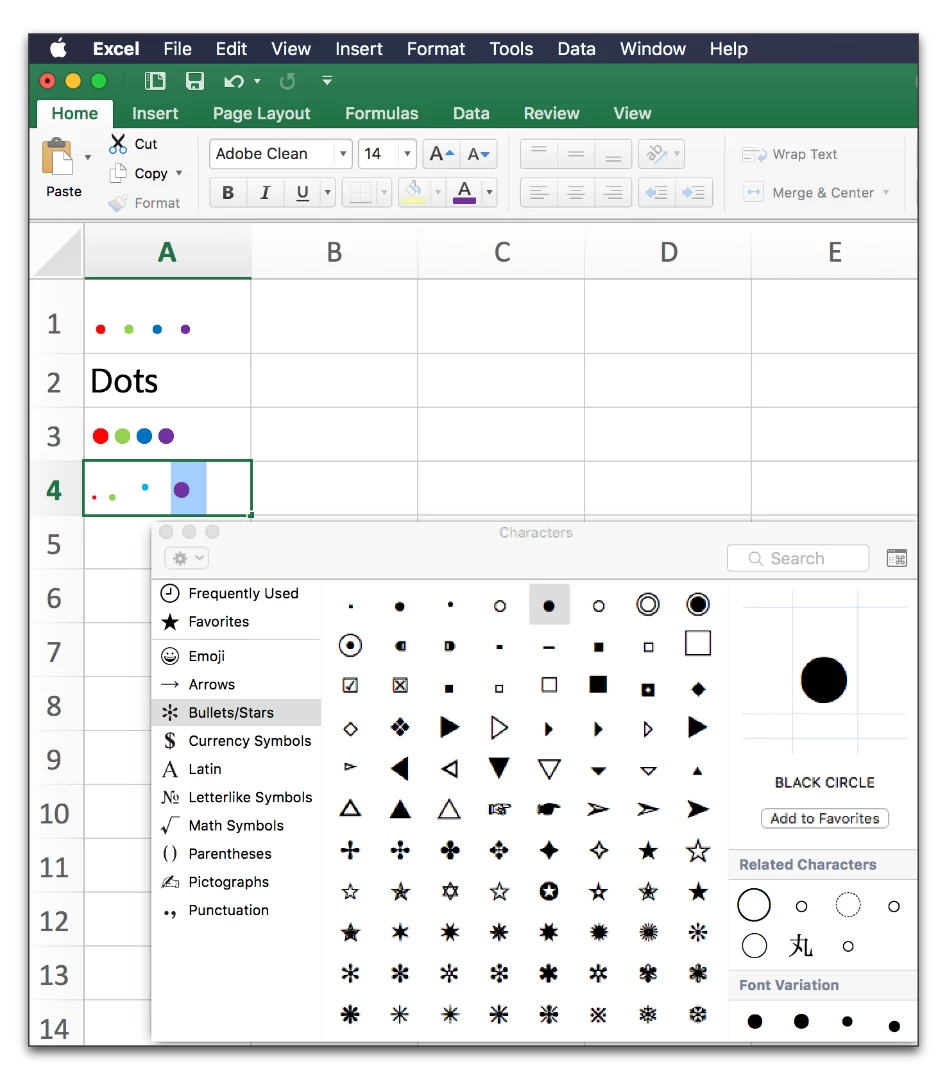Click the Font Color A icon
Image resolution: width=947 pixels, height=1080 pixels.
pyautogui.click(x=465, y=192)
